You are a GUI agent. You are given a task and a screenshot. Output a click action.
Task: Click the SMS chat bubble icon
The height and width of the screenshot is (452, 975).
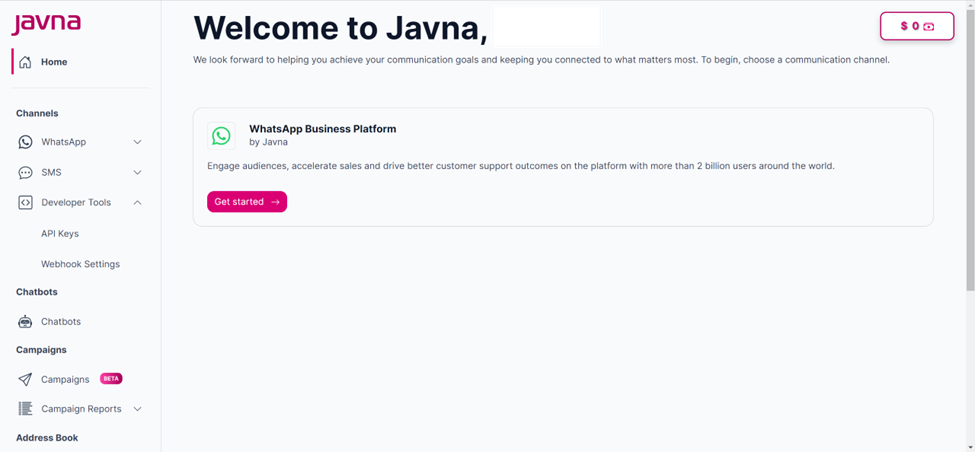[x=25, y=172]
